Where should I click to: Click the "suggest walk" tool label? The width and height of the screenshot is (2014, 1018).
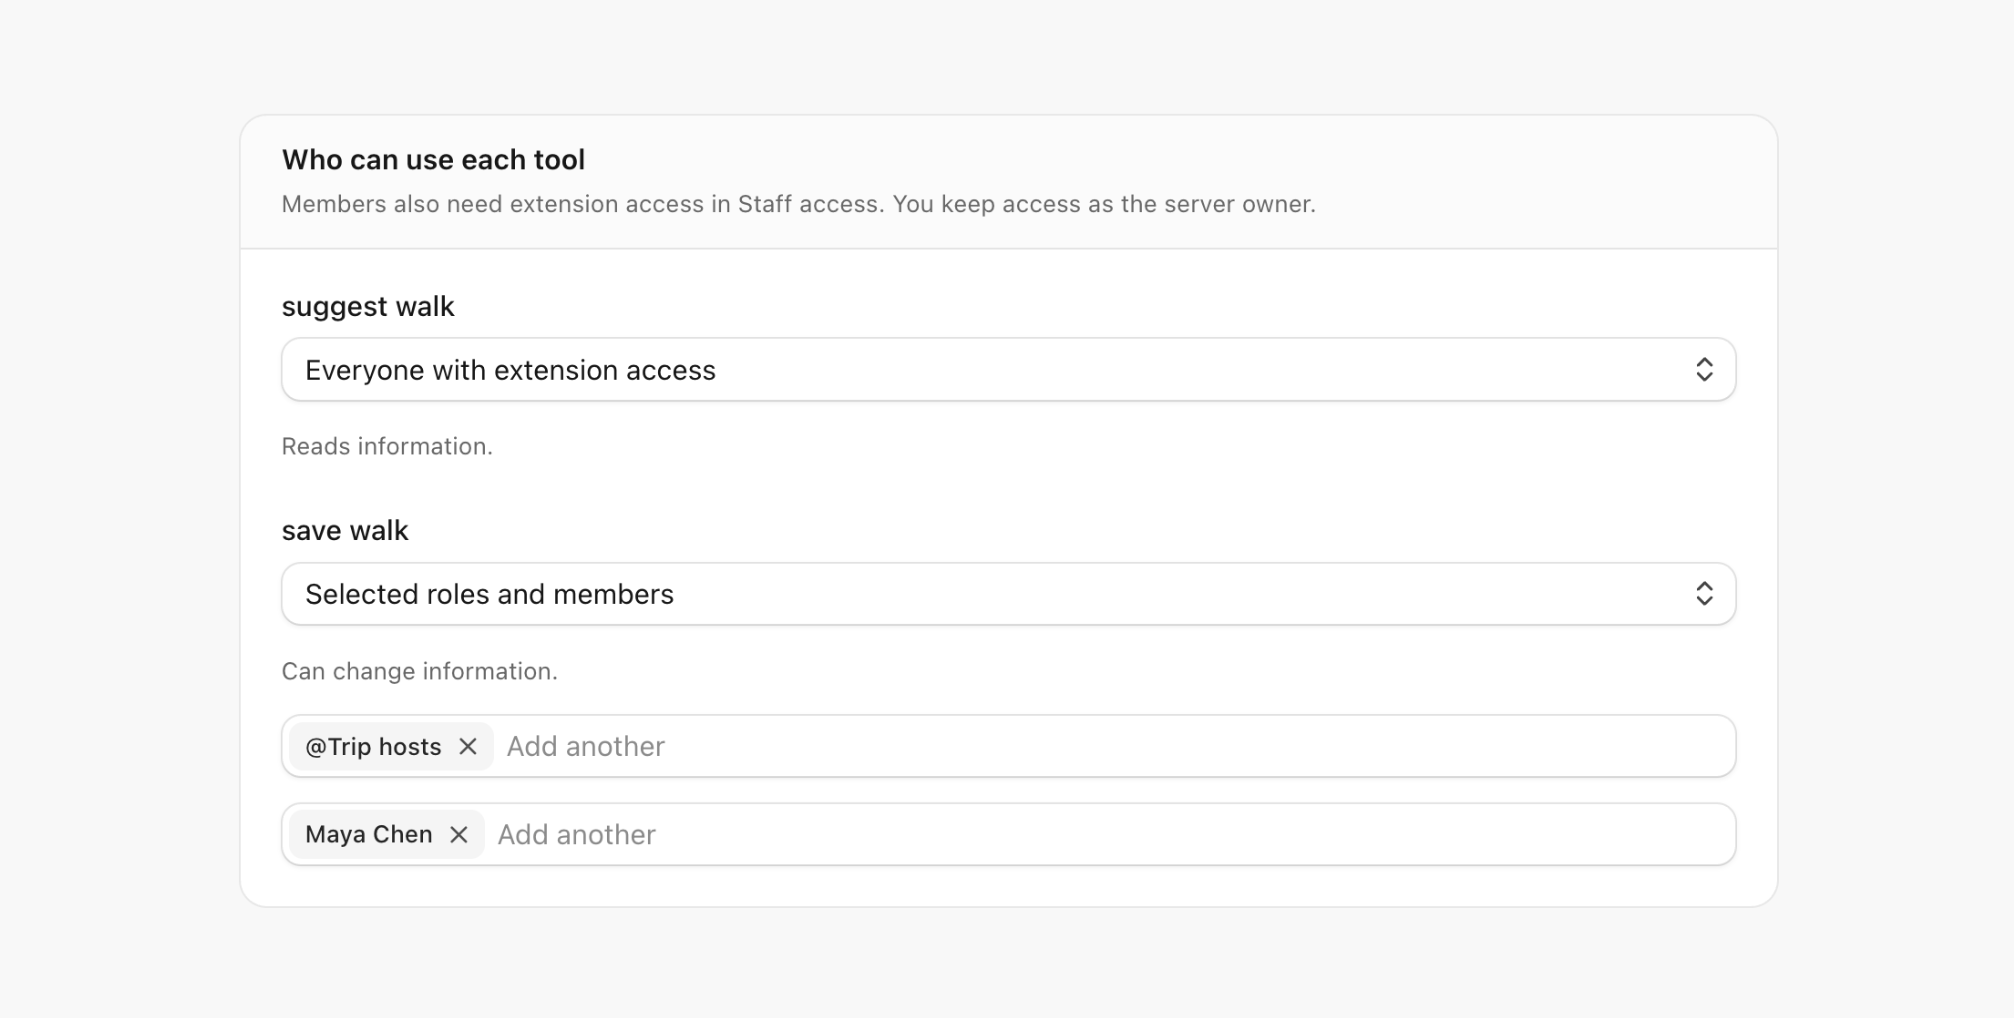coord(368,306)
